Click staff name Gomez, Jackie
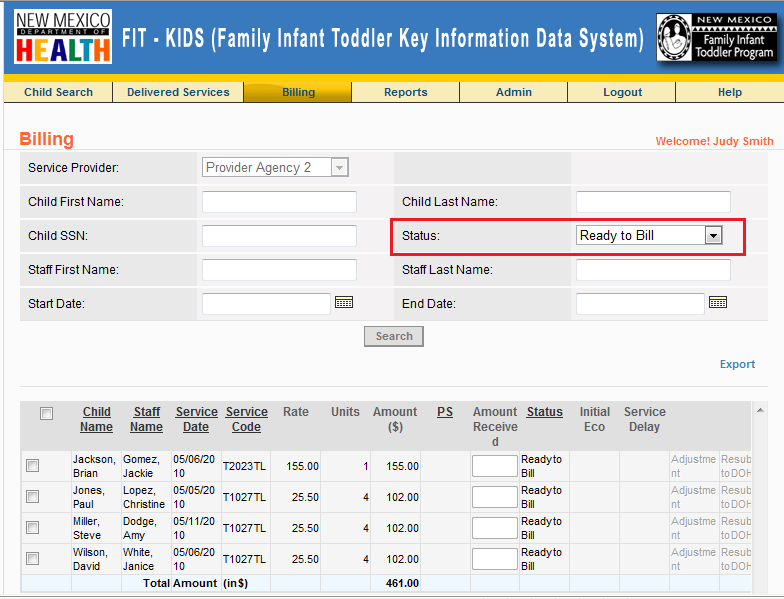 point(142,466)
